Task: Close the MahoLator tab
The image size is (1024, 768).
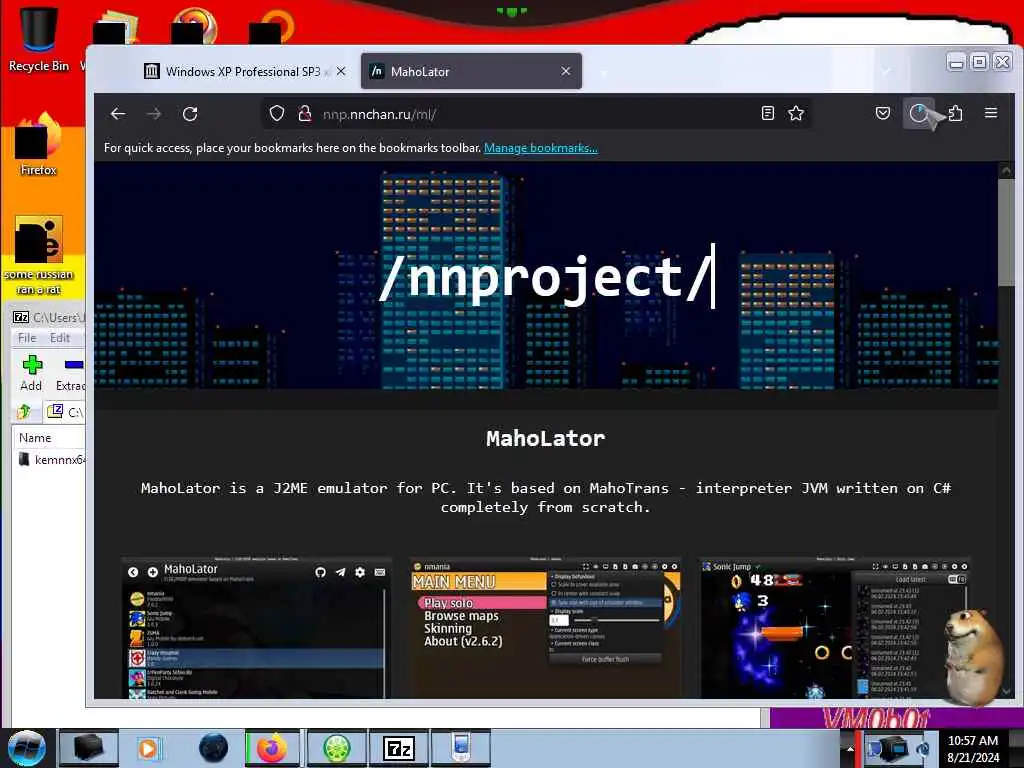Action: 566,71
